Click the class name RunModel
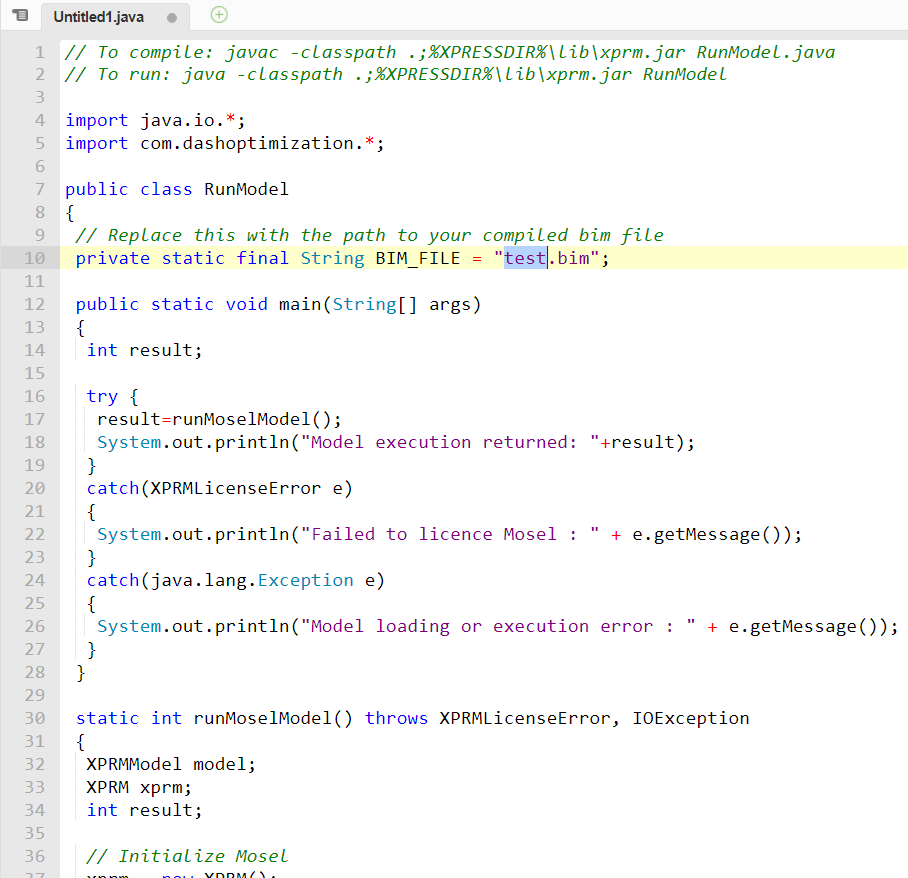Screen dimensions: 908x878 [246, 188]
